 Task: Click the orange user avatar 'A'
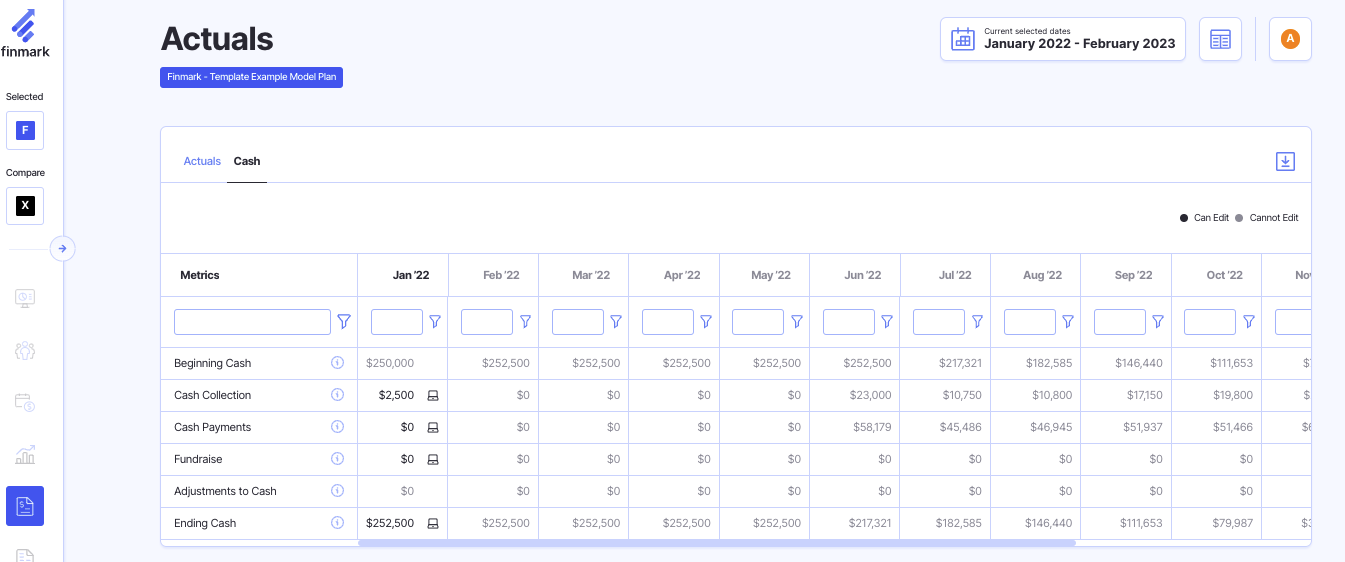click(1290, 39)
